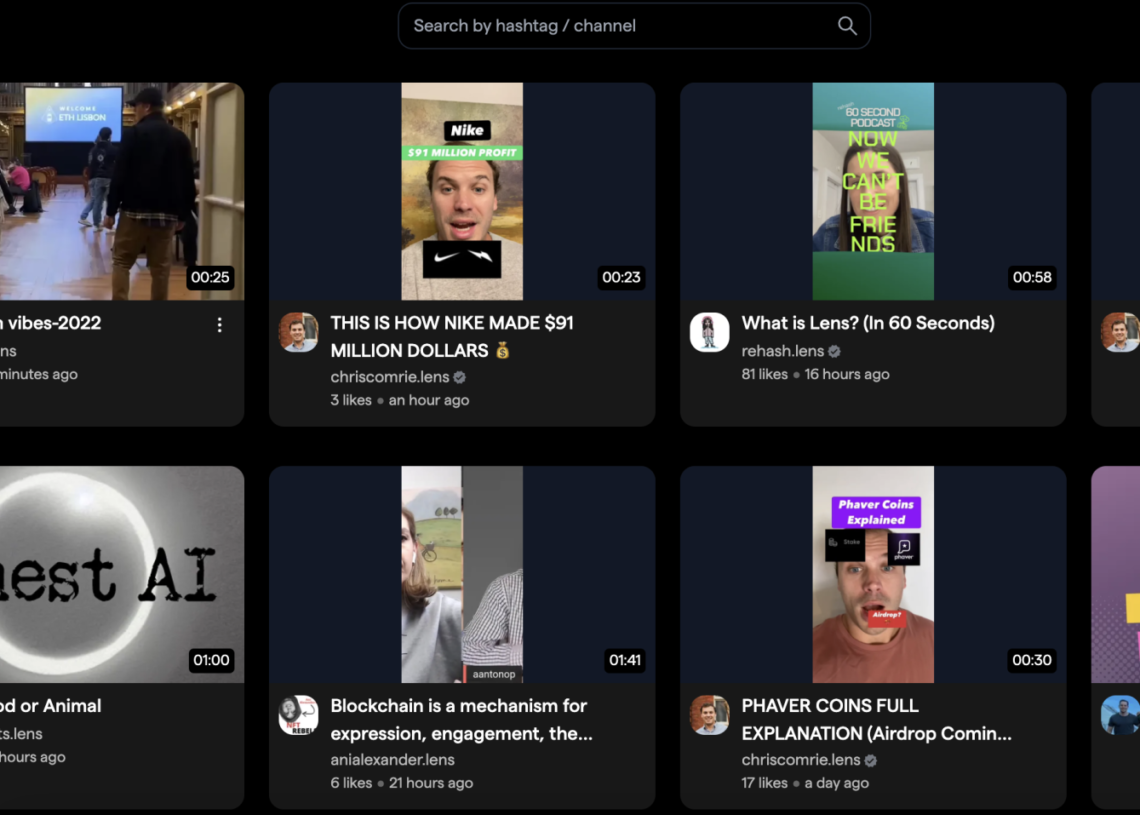
Task: Click rehash.lens channel avatar icon
Action: pyautogui.click(x=709, y=332)
